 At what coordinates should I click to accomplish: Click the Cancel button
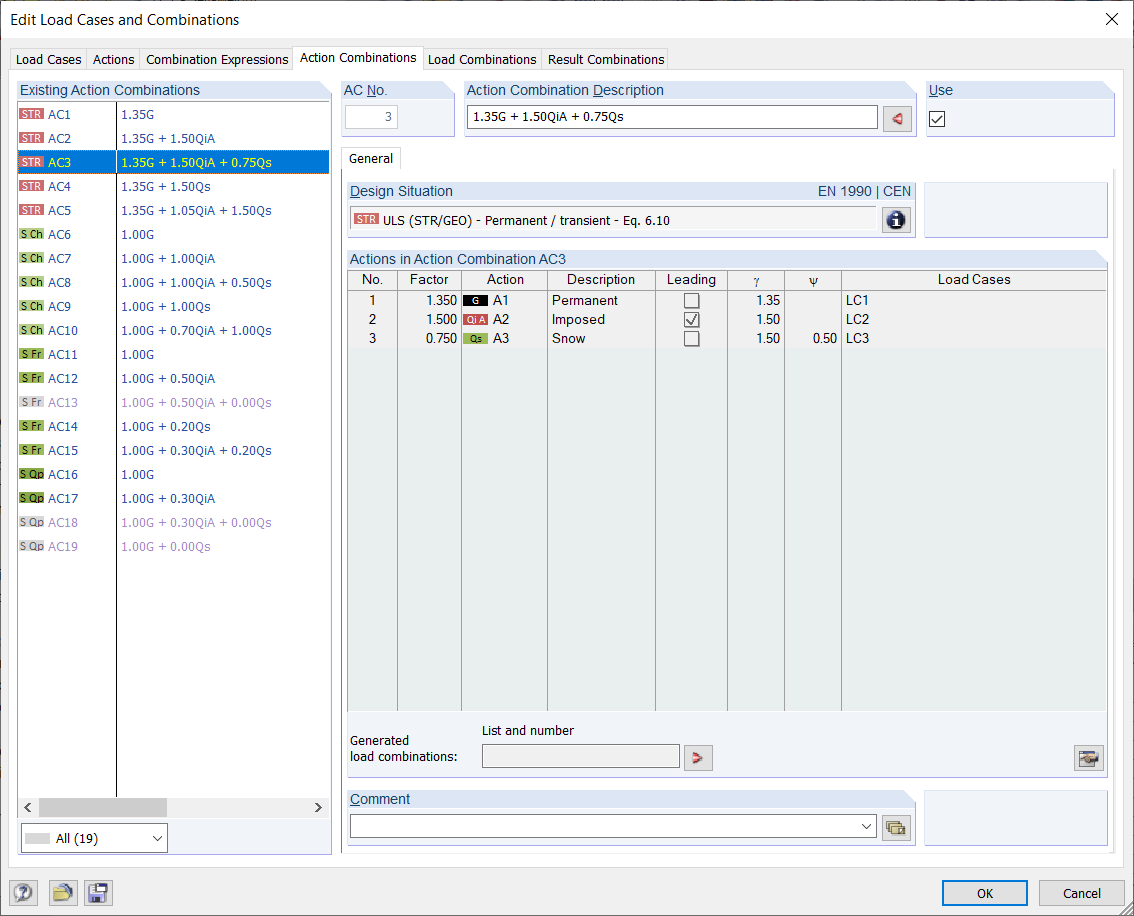coord(1081,893)
